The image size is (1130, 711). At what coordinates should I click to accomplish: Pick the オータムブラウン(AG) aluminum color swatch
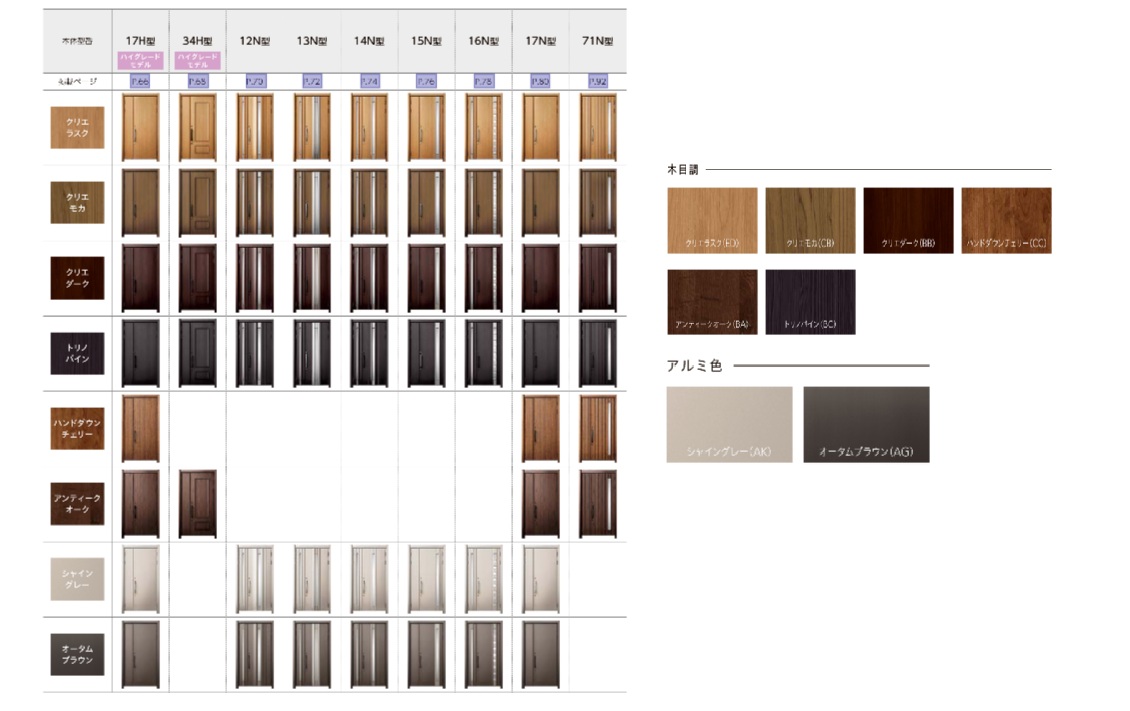pos(866,425)
